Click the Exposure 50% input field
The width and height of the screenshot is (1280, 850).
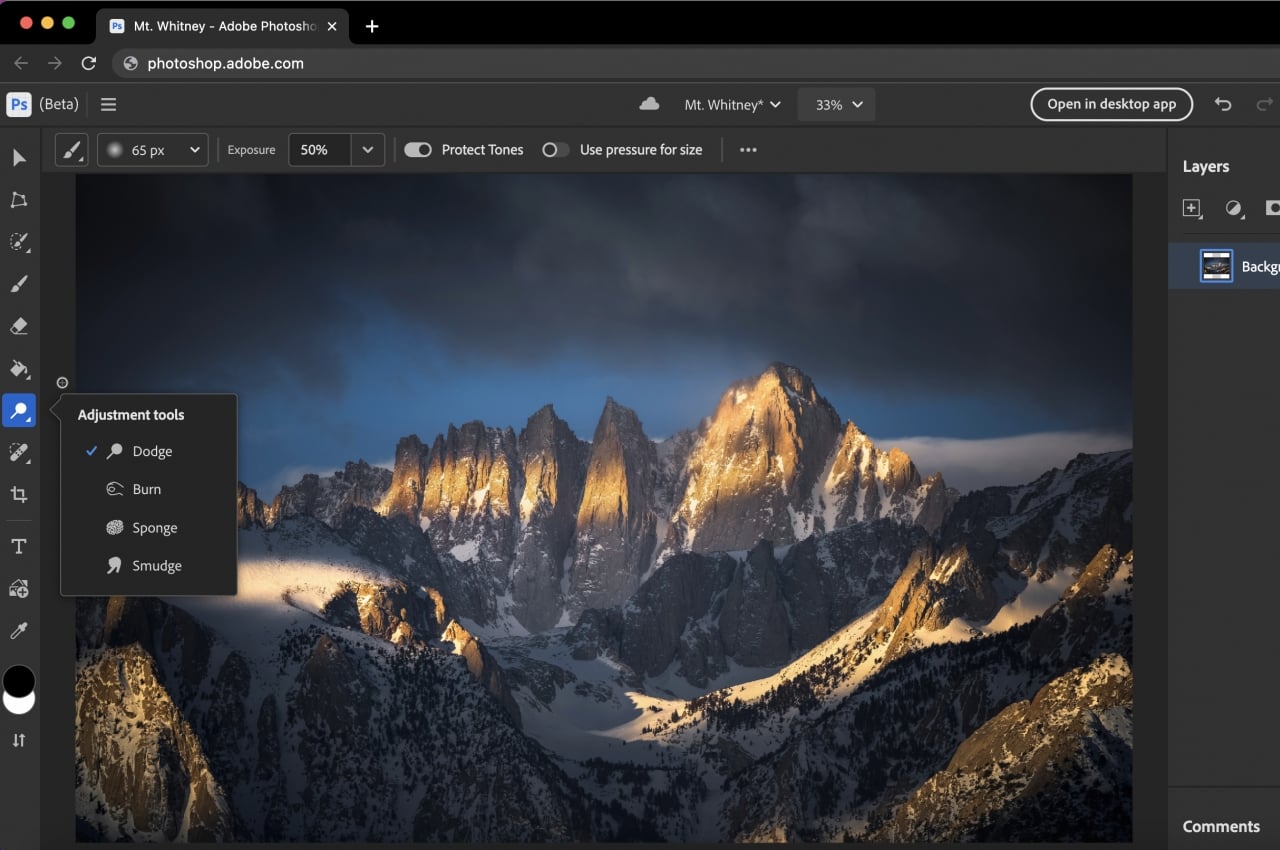319,150
